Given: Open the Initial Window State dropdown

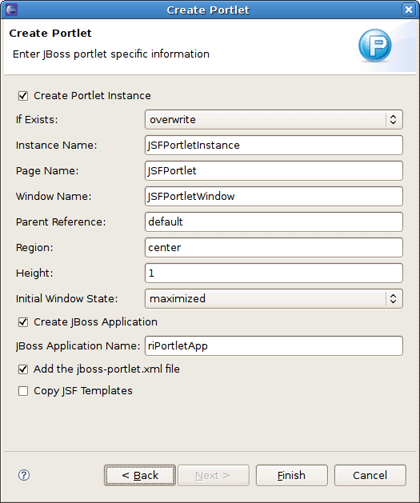Looking at the screenshot, I should click(x=274, y=298).
